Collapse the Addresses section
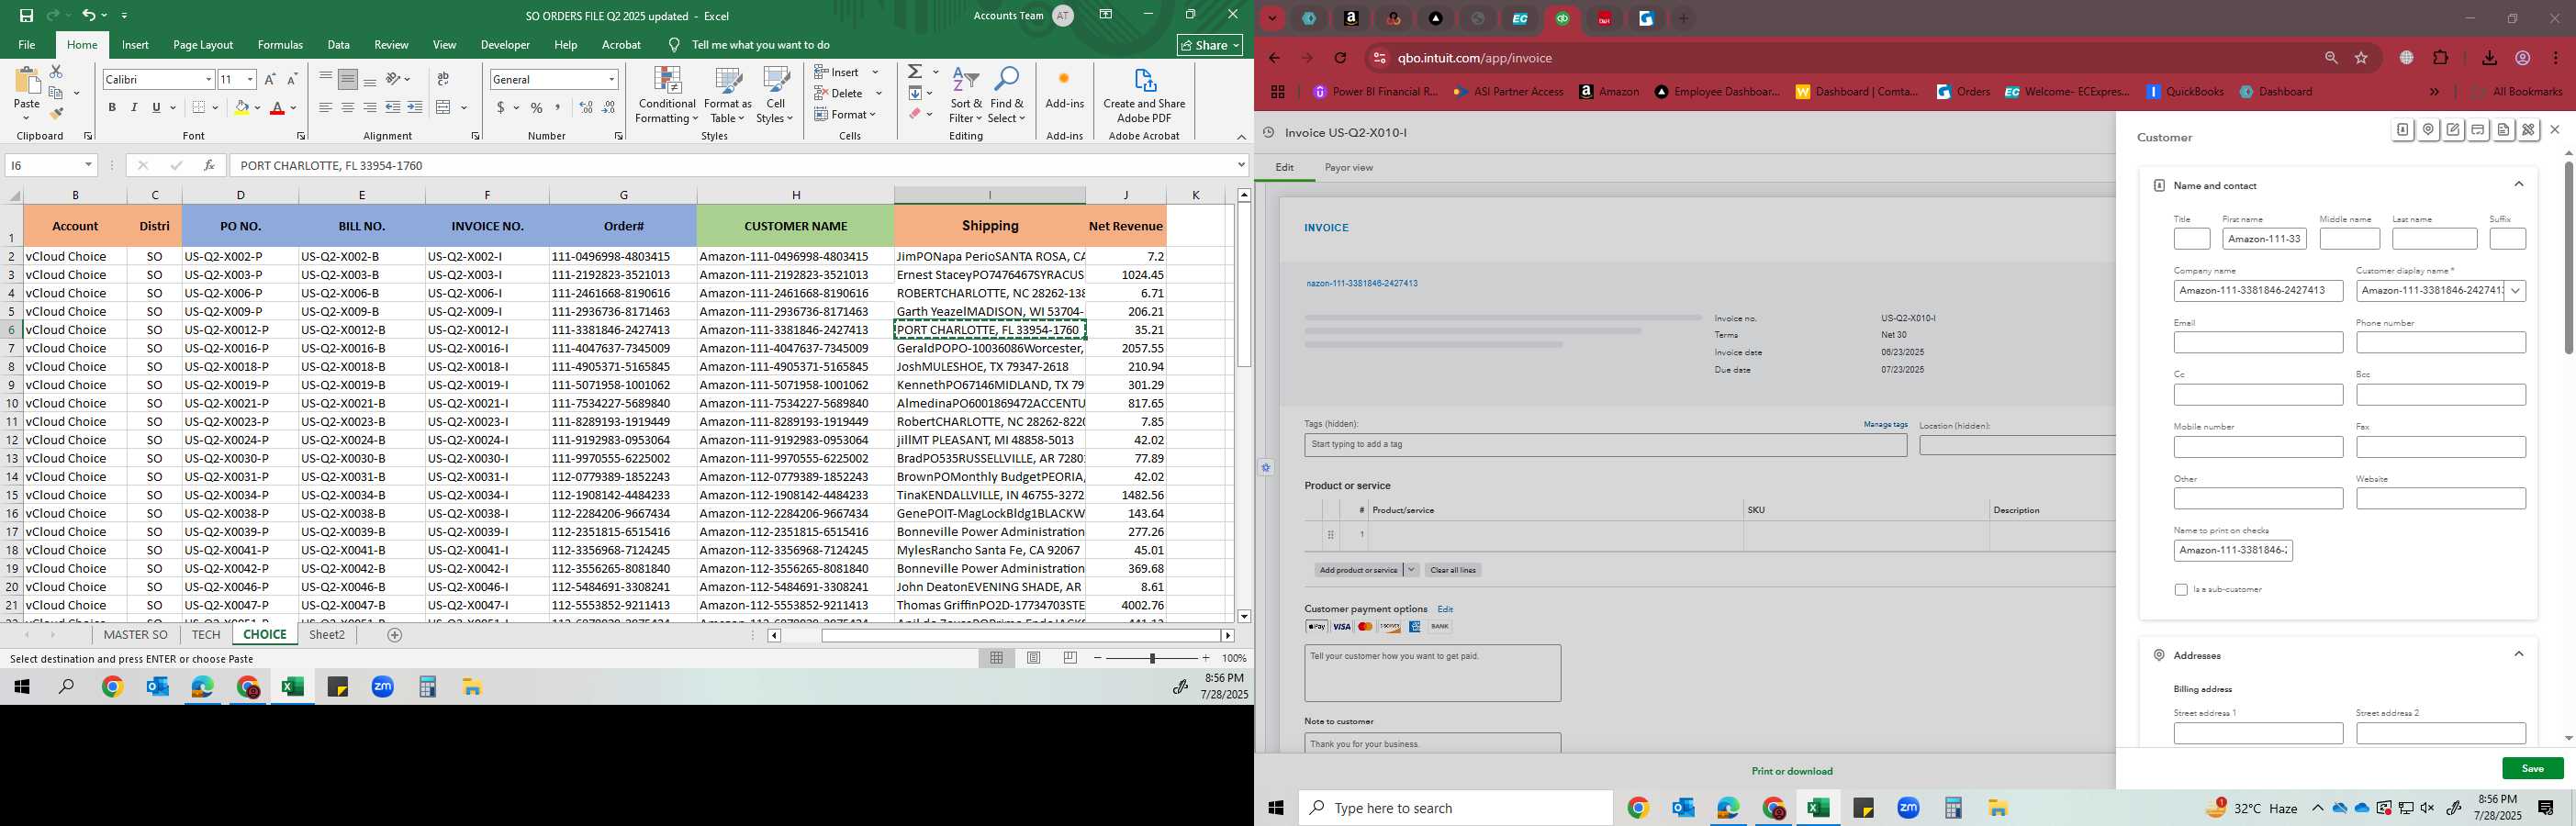The height and width of the screenshot is (826, 2576). tap(2519, 655)
